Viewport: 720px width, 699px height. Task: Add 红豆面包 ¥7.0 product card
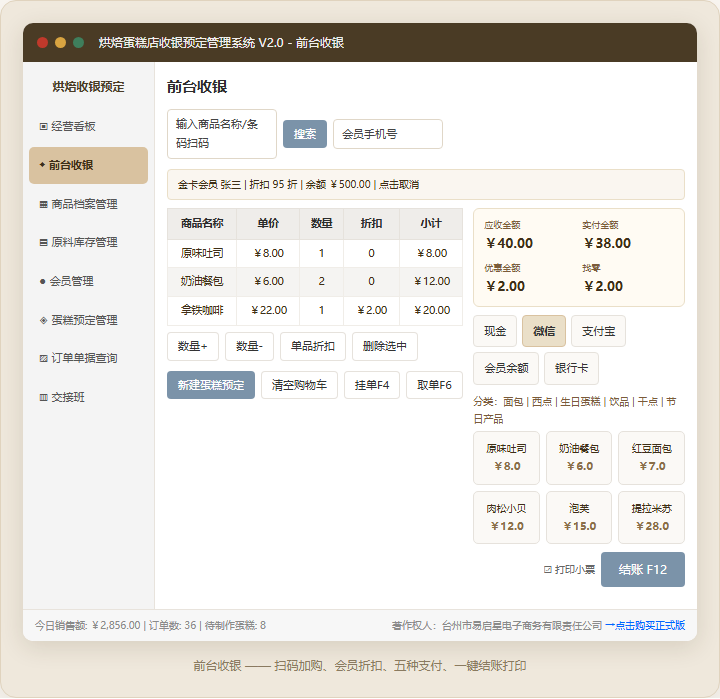coord(652,458)
